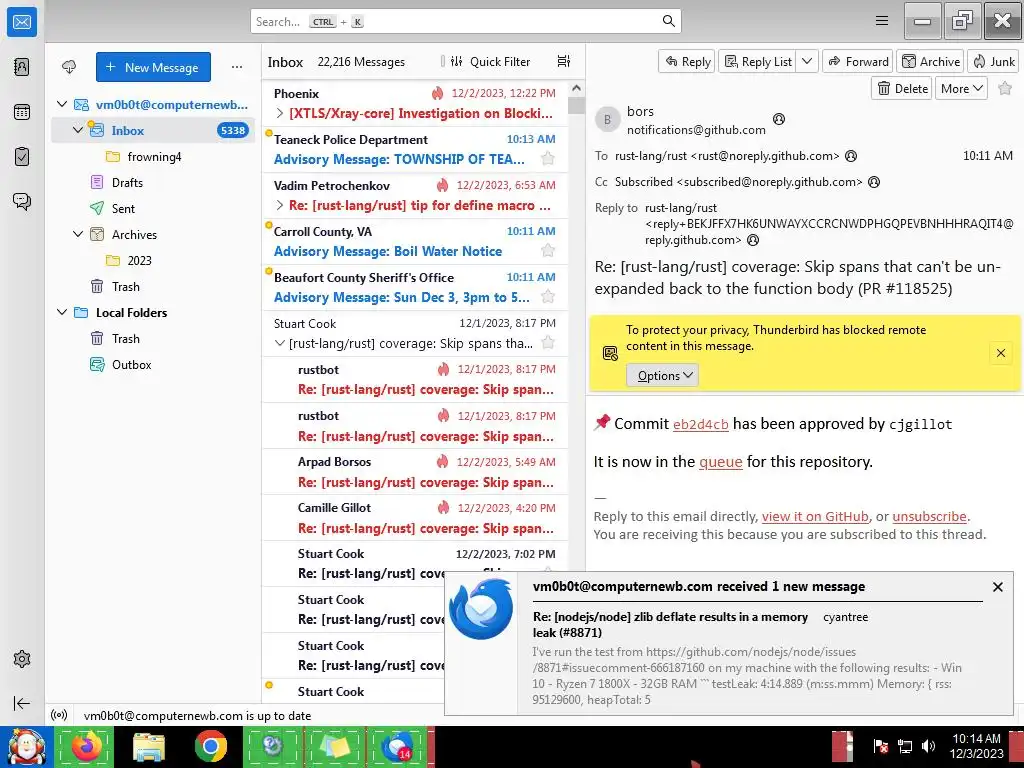Click the online status indicator icon
The image size is (1024, 768).
(x=59, y=715)
